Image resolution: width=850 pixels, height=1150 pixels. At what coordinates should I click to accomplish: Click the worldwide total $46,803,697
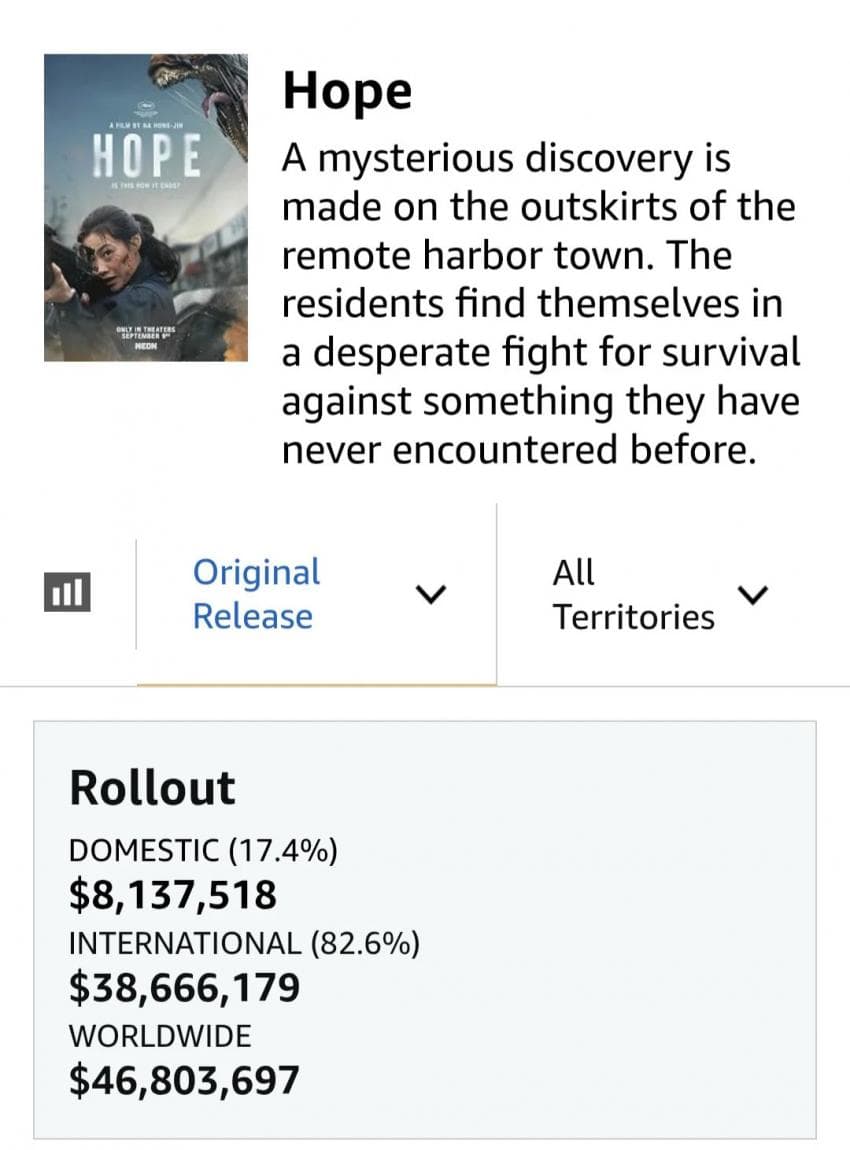coord(184,1080)
